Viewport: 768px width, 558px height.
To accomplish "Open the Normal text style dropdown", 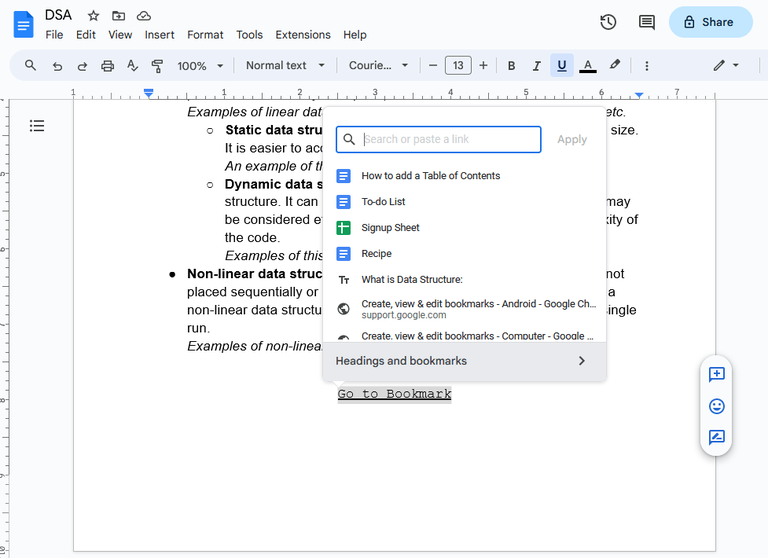I will (x=285, y=65).
